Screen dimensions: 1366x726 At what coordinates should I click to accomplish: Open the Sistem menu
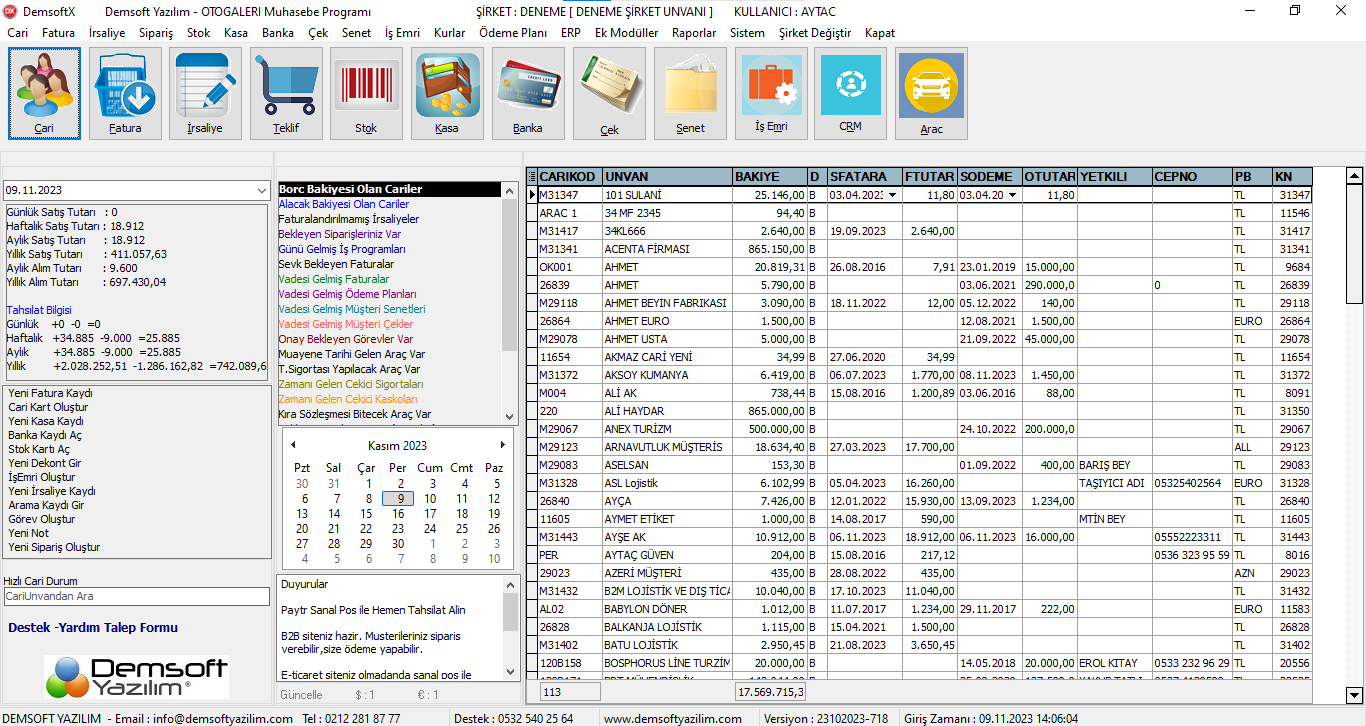(747, 33)
